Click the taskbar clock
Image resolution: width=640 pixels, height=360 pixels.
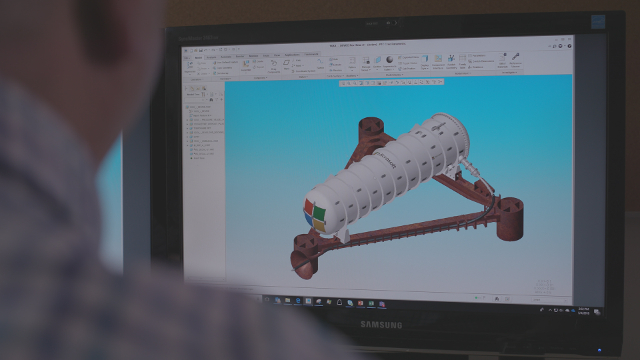click(x=584, y=311)
